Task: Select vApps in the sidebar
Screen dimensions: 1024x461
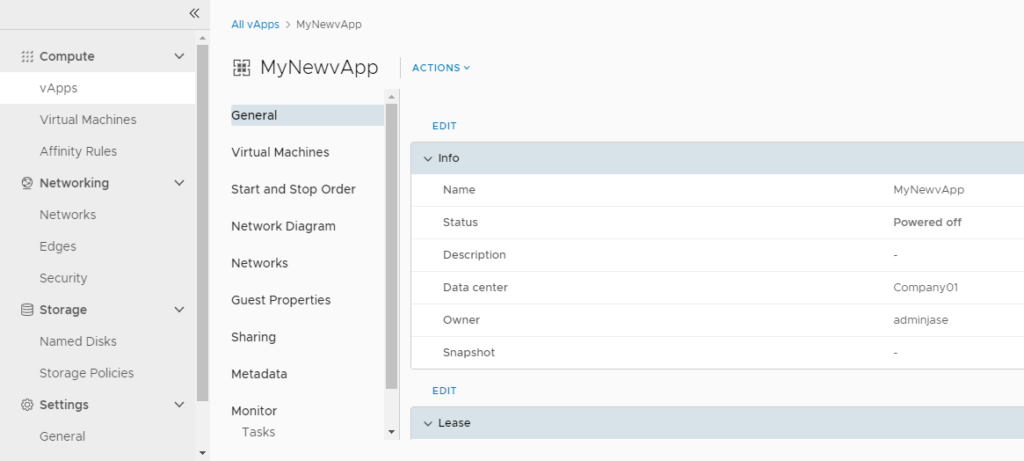Action: [97, 88]
